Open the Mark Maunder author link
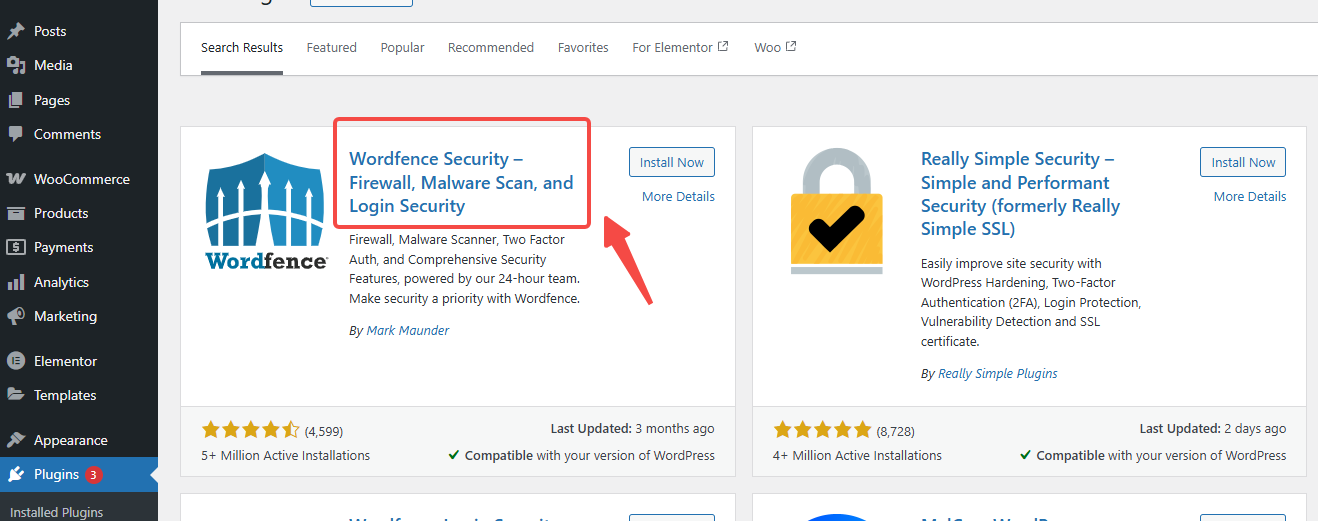Image resolution: width=1318 pixels, height=521 pixels. click(407, 331)
